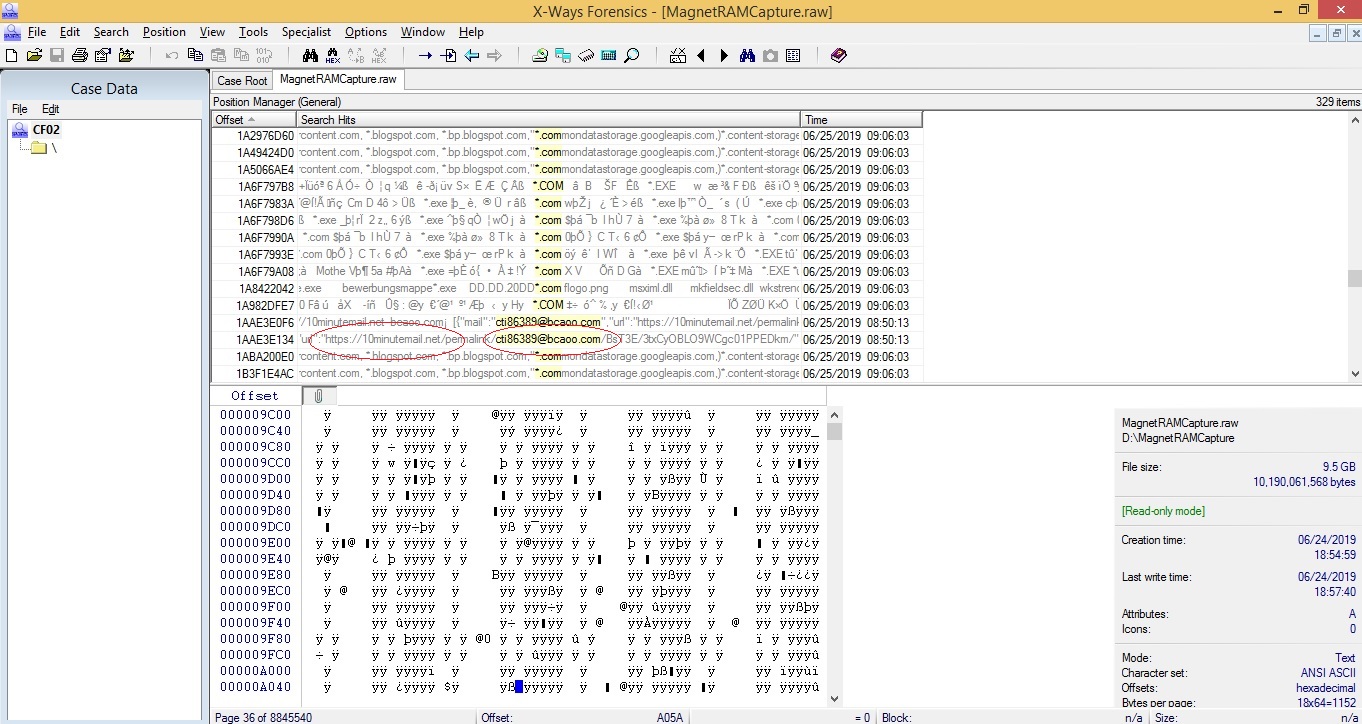The width and height of the screenshot is (1362, 724).
Task: Open the calculator tool
Action: 609,55
